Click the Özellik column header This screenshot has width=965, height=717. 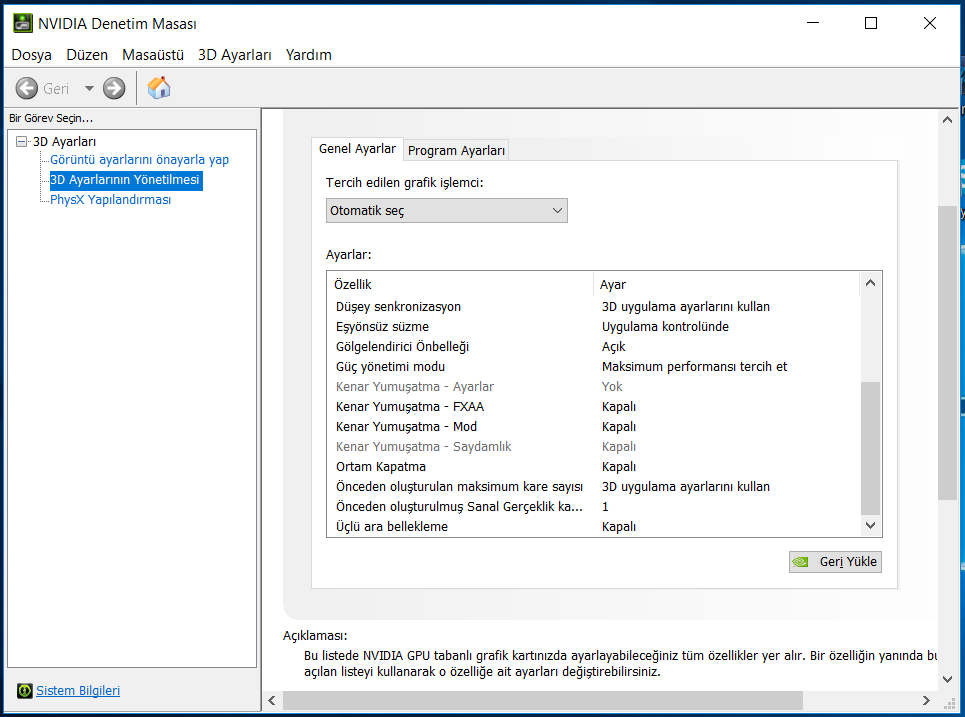[460, 284]
